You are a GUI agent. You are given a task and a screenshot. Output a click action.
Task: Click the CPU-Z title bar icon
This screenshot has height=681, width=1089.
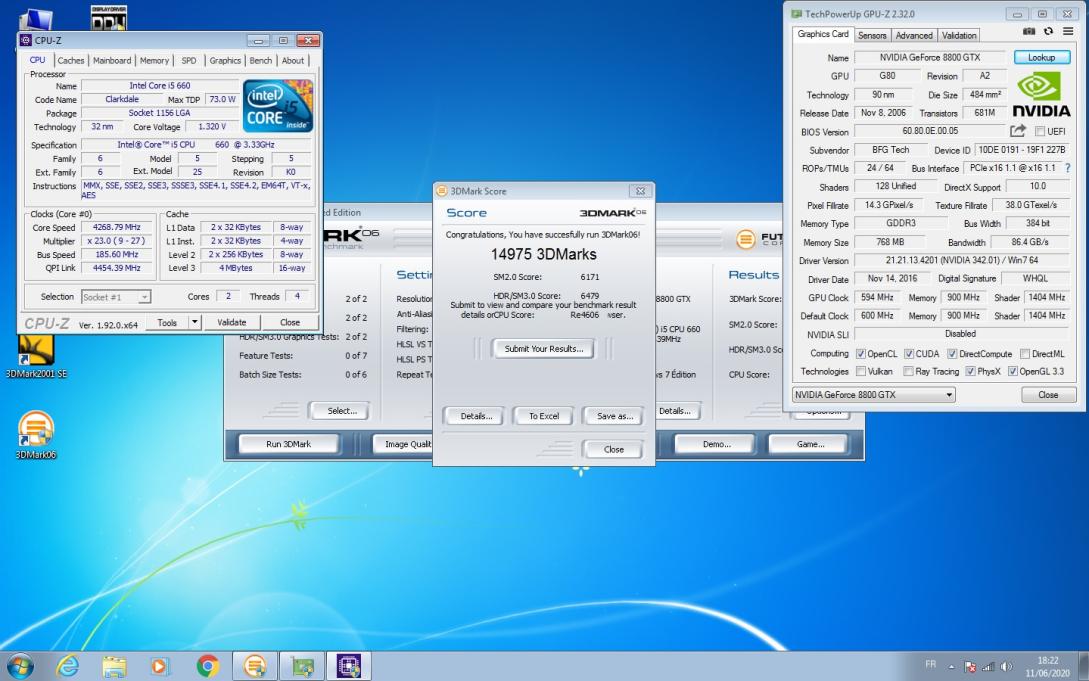pyautogui.click(x=26, y=40)
